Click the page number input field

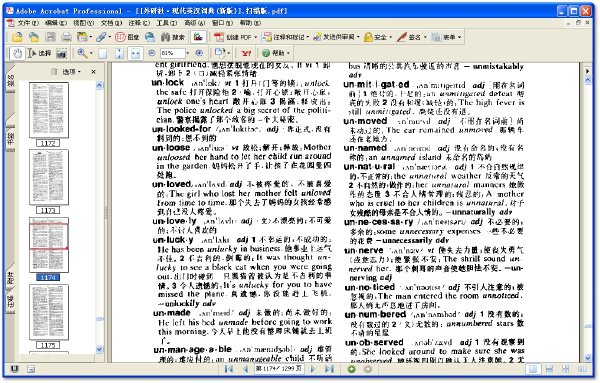click(x=278, y=369)
